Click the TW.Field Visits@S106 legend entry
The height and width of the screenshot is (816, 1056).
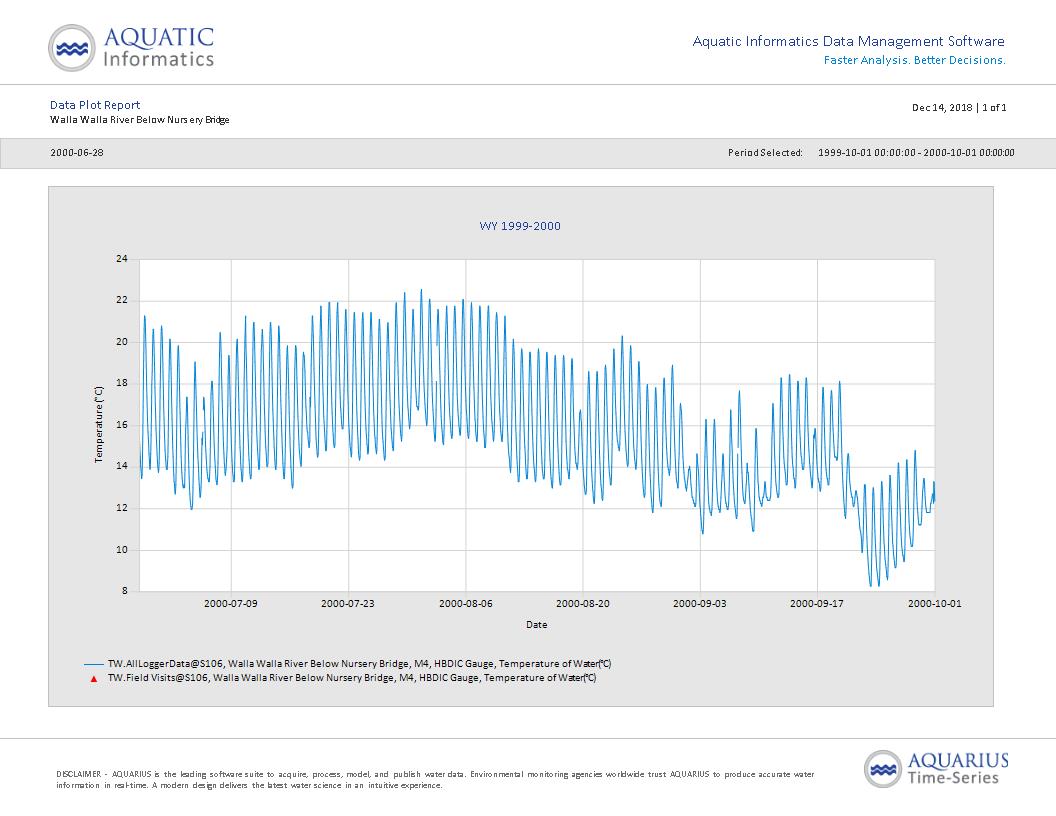click(352, 678)
